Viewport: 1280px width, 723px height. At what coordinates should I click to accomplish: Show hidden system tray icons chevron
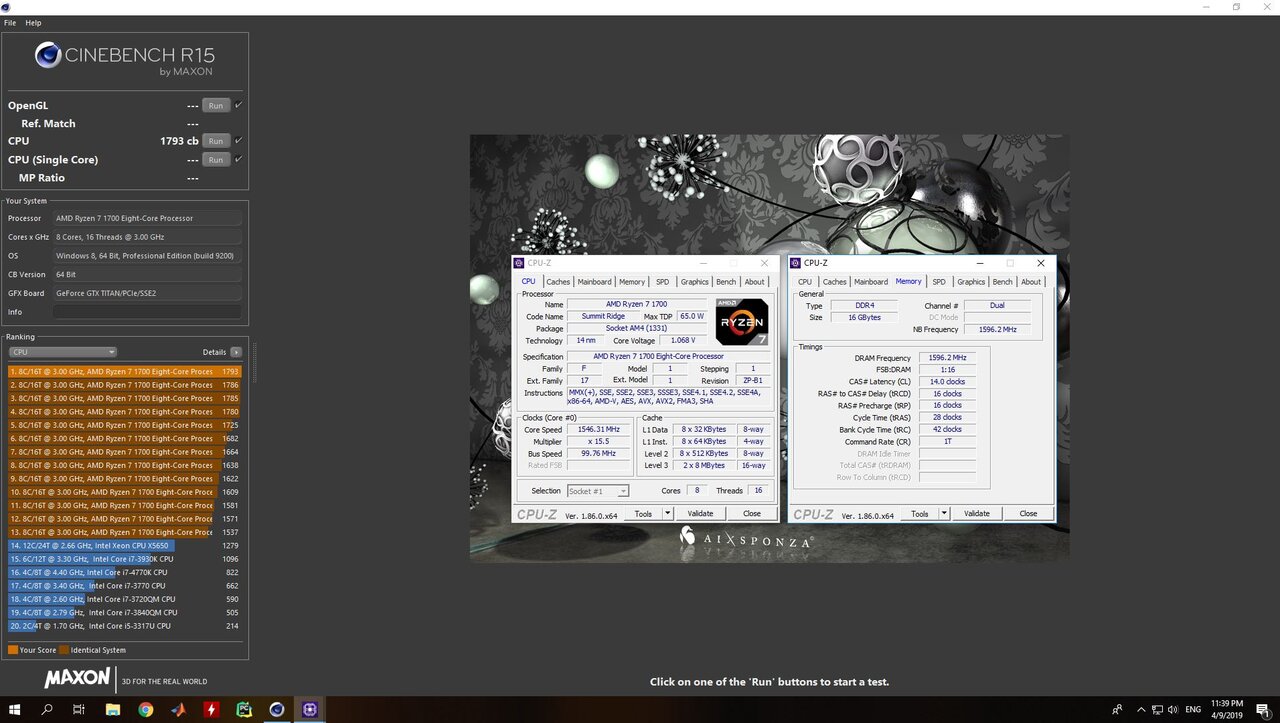click(1141, 709)
